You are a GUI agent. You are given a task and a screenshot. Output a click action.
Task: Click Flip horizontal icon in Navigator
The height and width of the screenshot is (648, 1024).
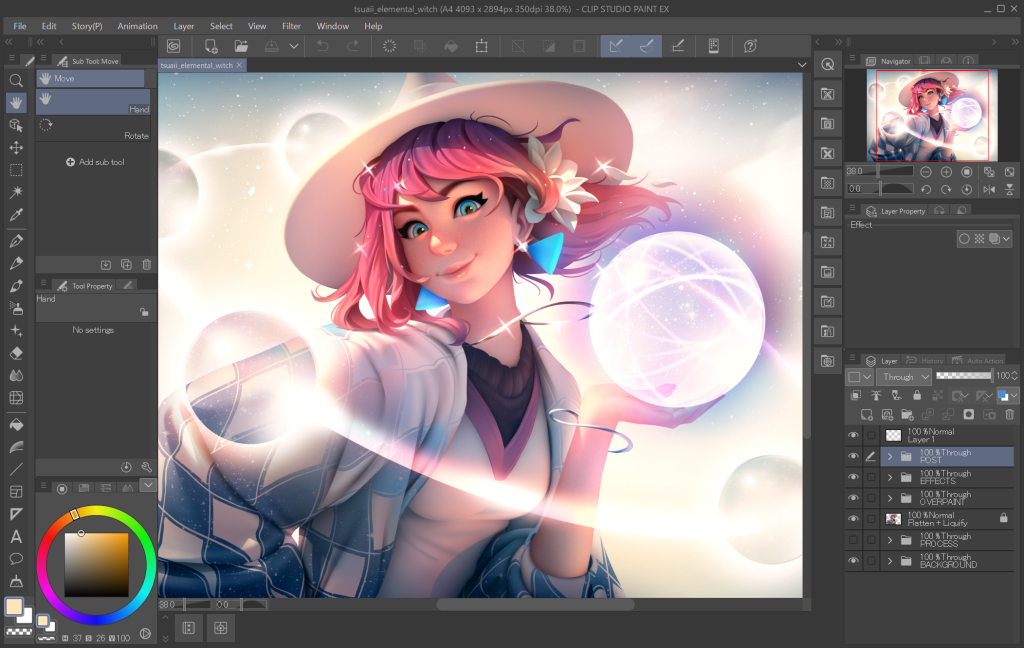(x=989, y=189)
